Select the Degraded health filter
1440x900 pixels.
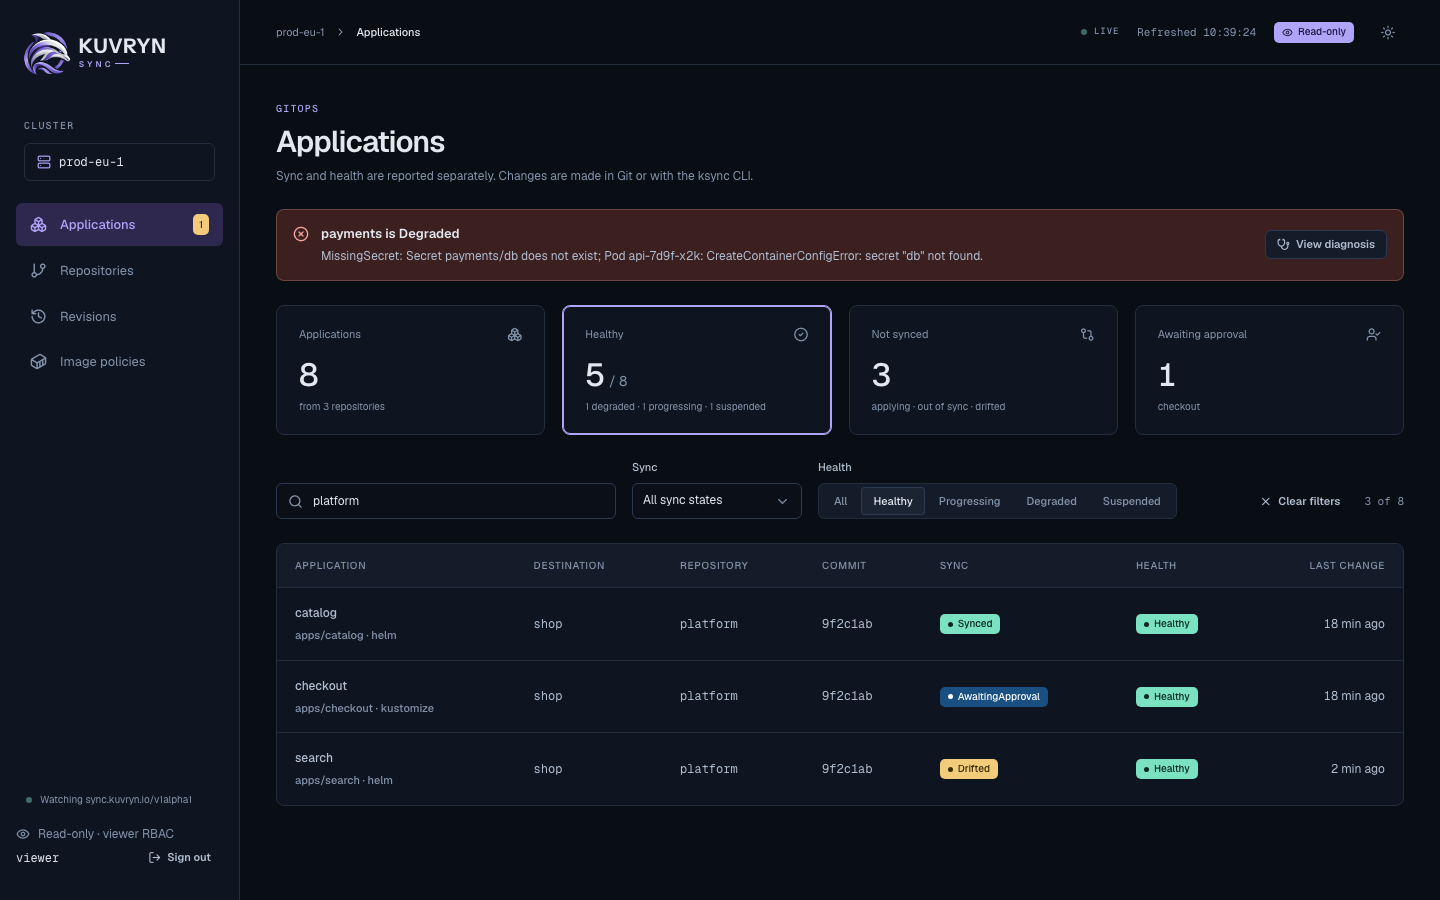click(x=1052, y=501)
